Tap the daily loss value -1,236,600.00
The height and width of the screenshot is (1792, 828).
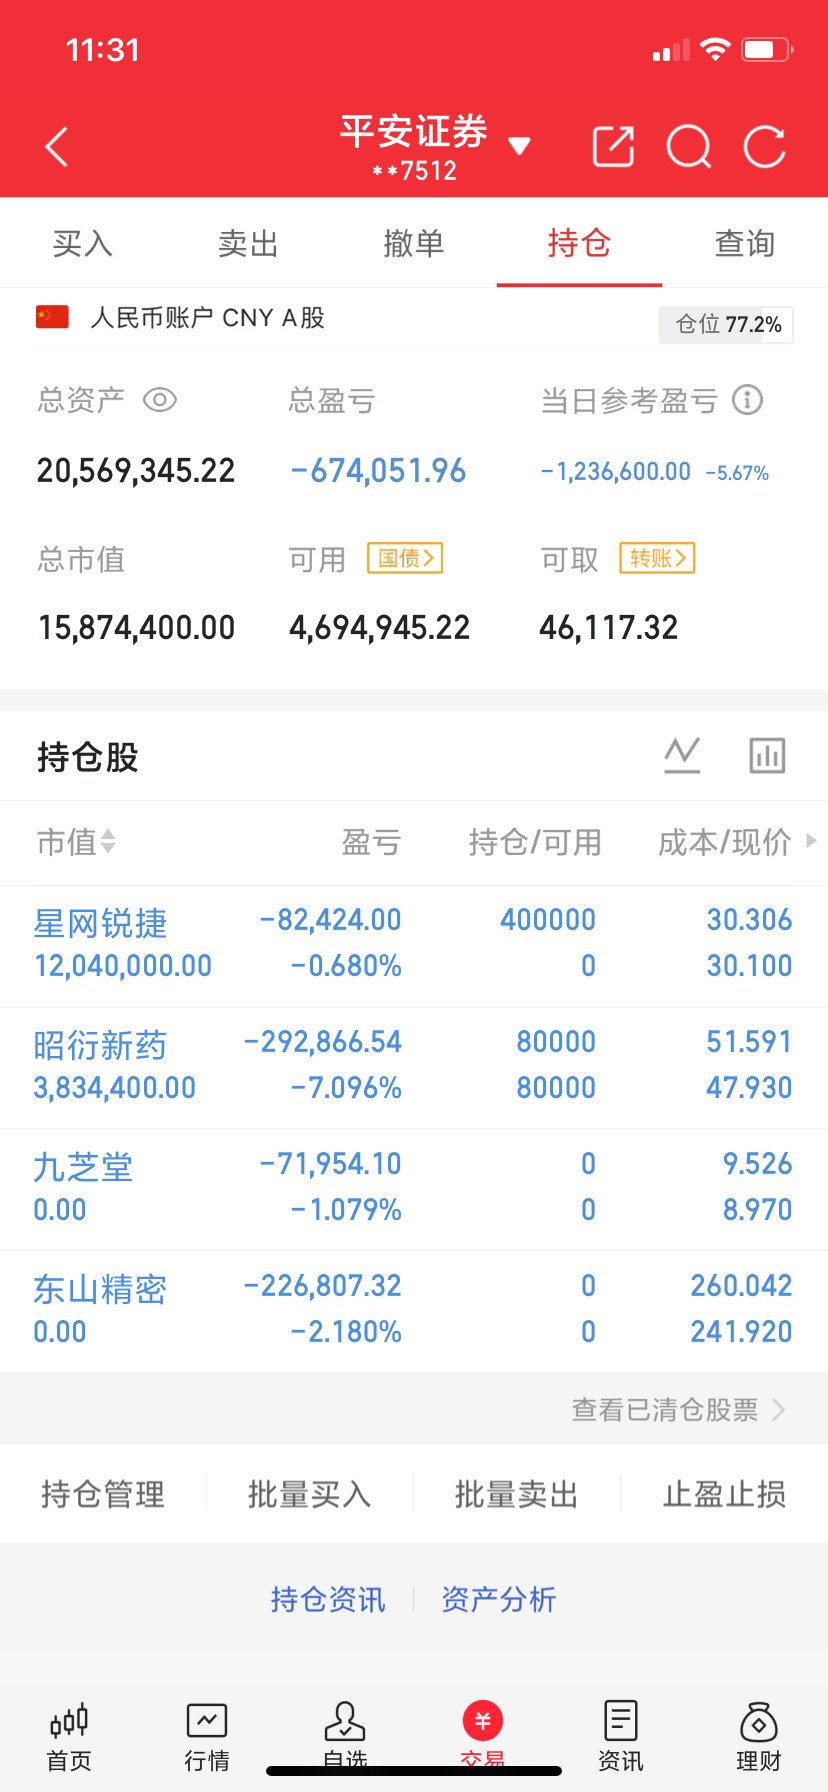[616, 471]
